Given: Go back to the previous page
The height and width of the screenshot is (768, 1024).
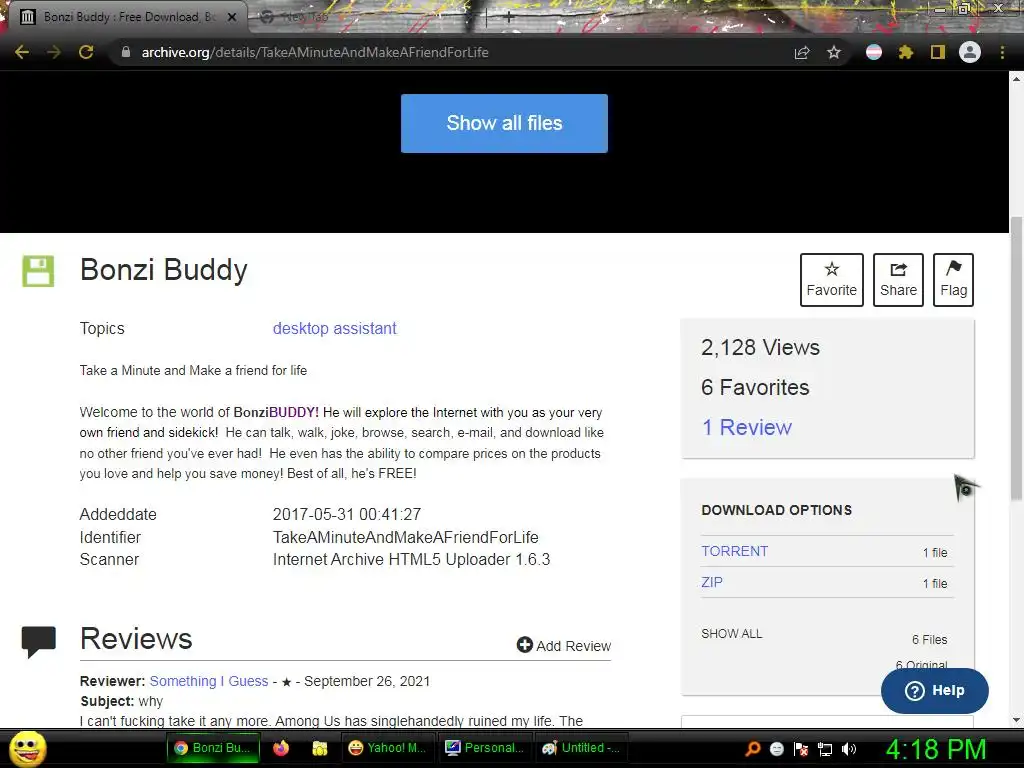Looking at the screenshot, I should pos(22,52).
